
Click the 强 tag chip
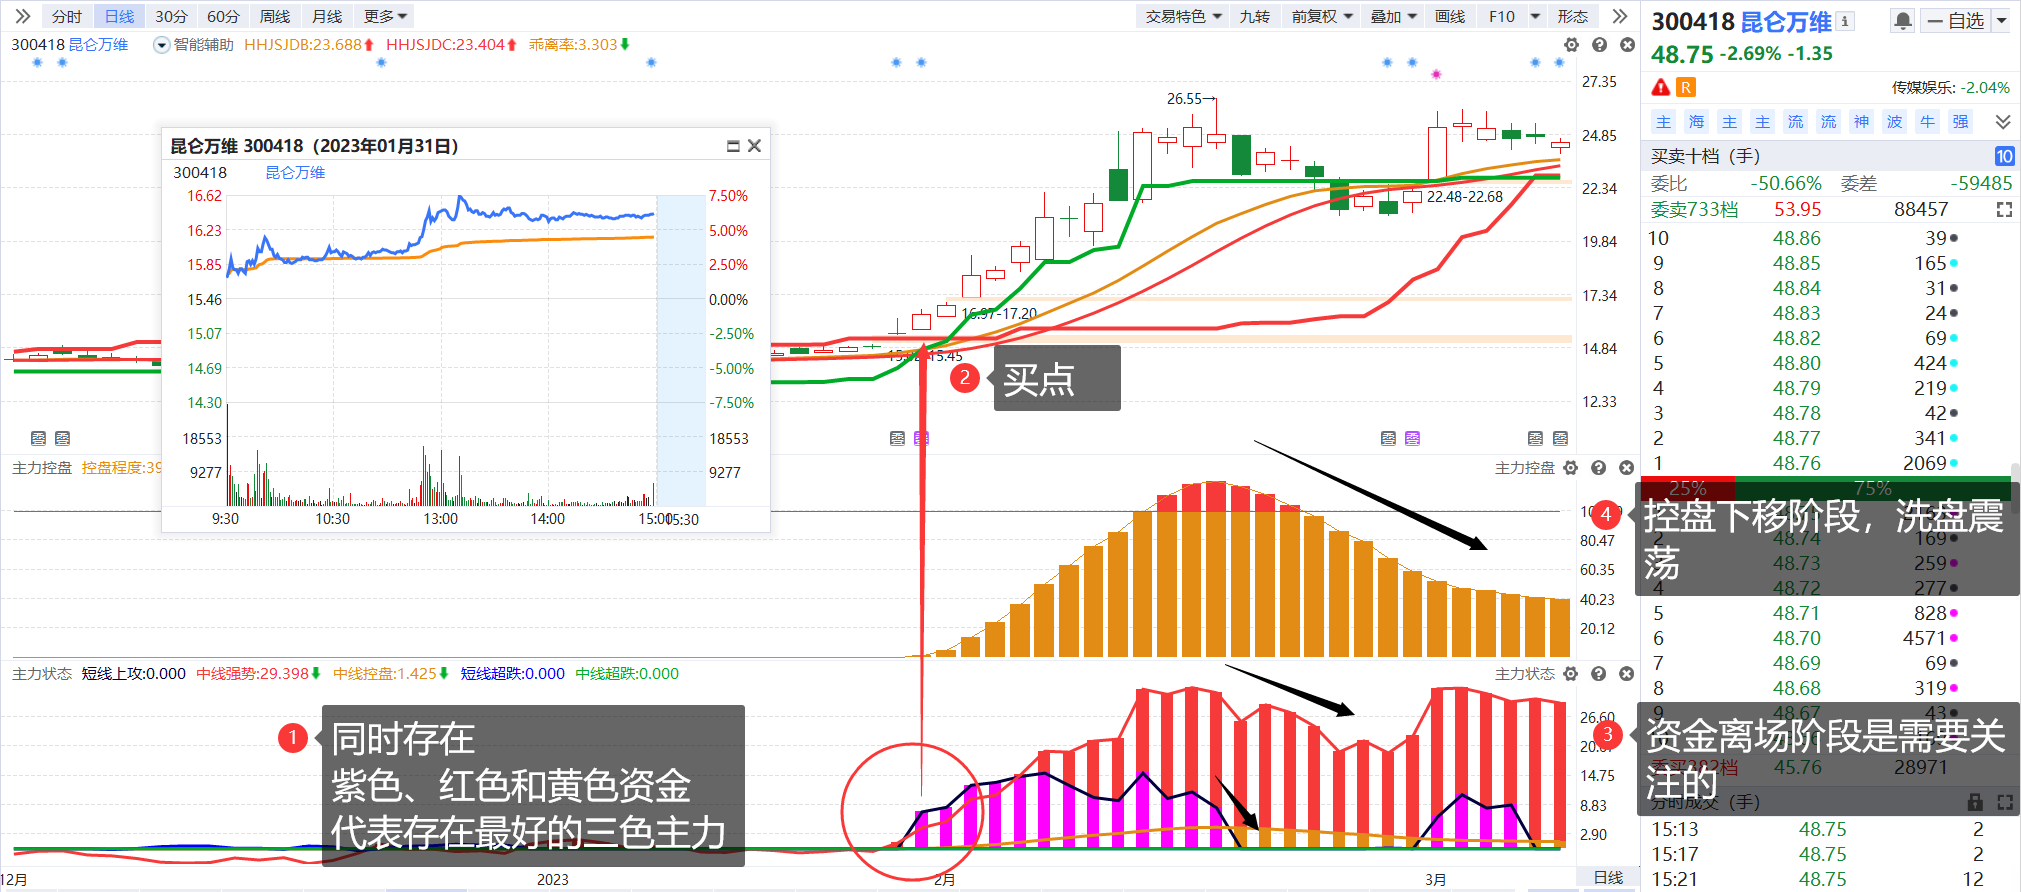[x=1960, y=122]
